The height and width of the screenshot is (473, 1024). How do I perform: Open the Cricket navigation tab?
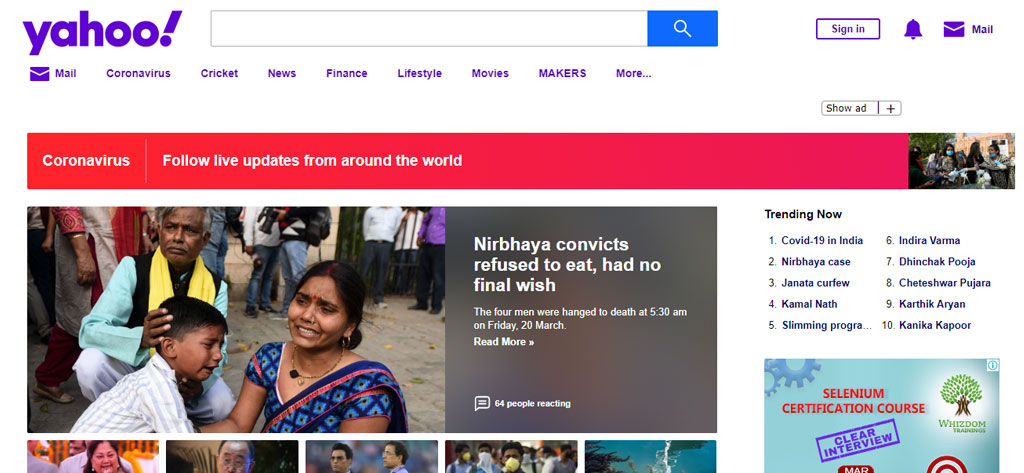(x=219, y=74)
